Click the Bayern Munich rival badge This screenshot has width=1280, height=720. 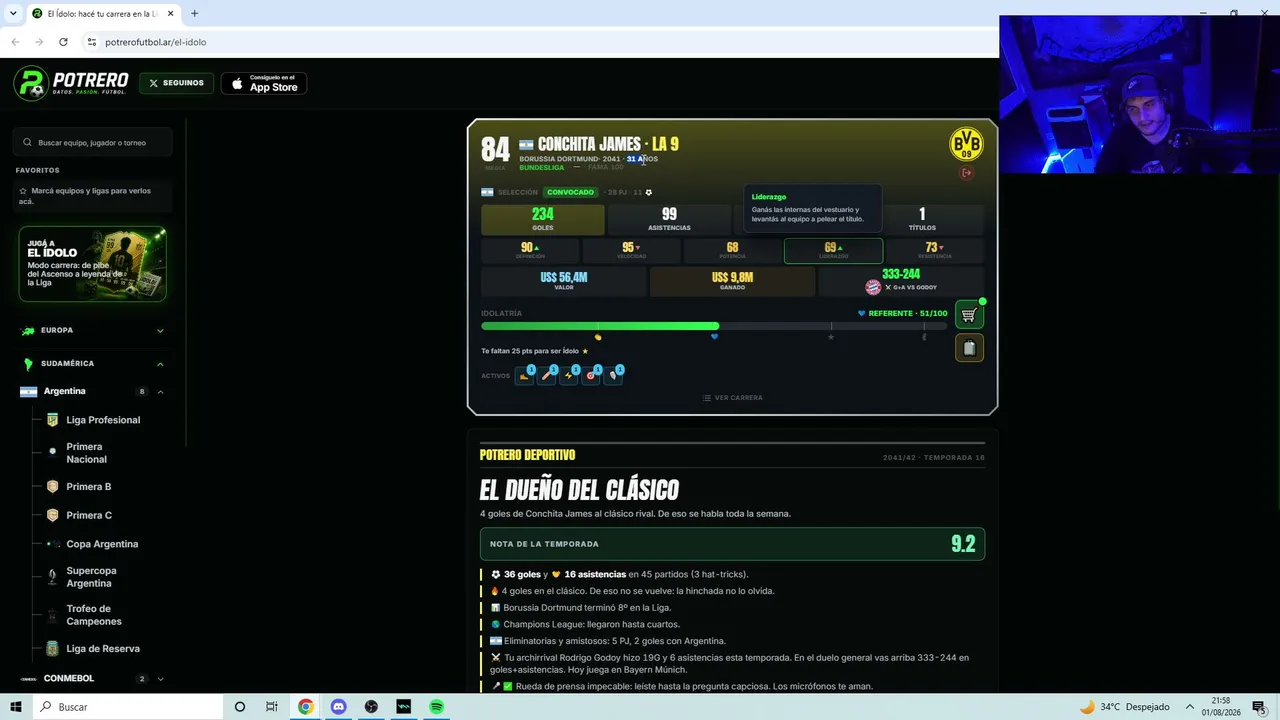[x=873, y=287]
